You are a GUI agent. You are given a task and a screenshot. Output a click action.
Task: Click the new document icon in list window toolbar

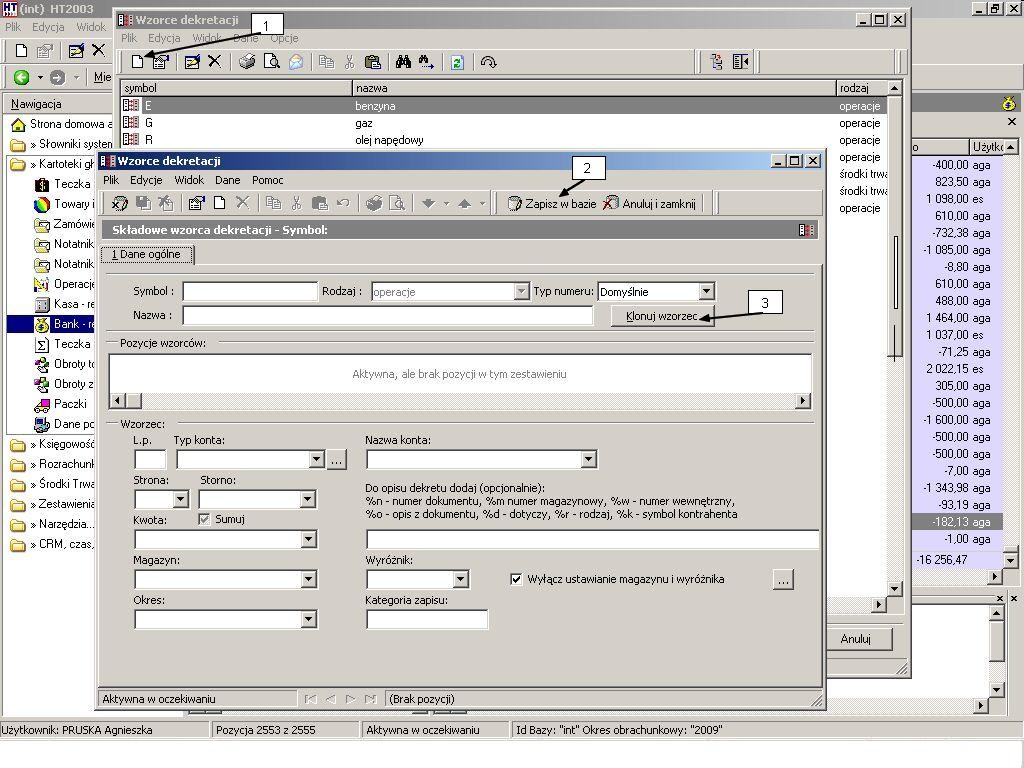point(137,62)
